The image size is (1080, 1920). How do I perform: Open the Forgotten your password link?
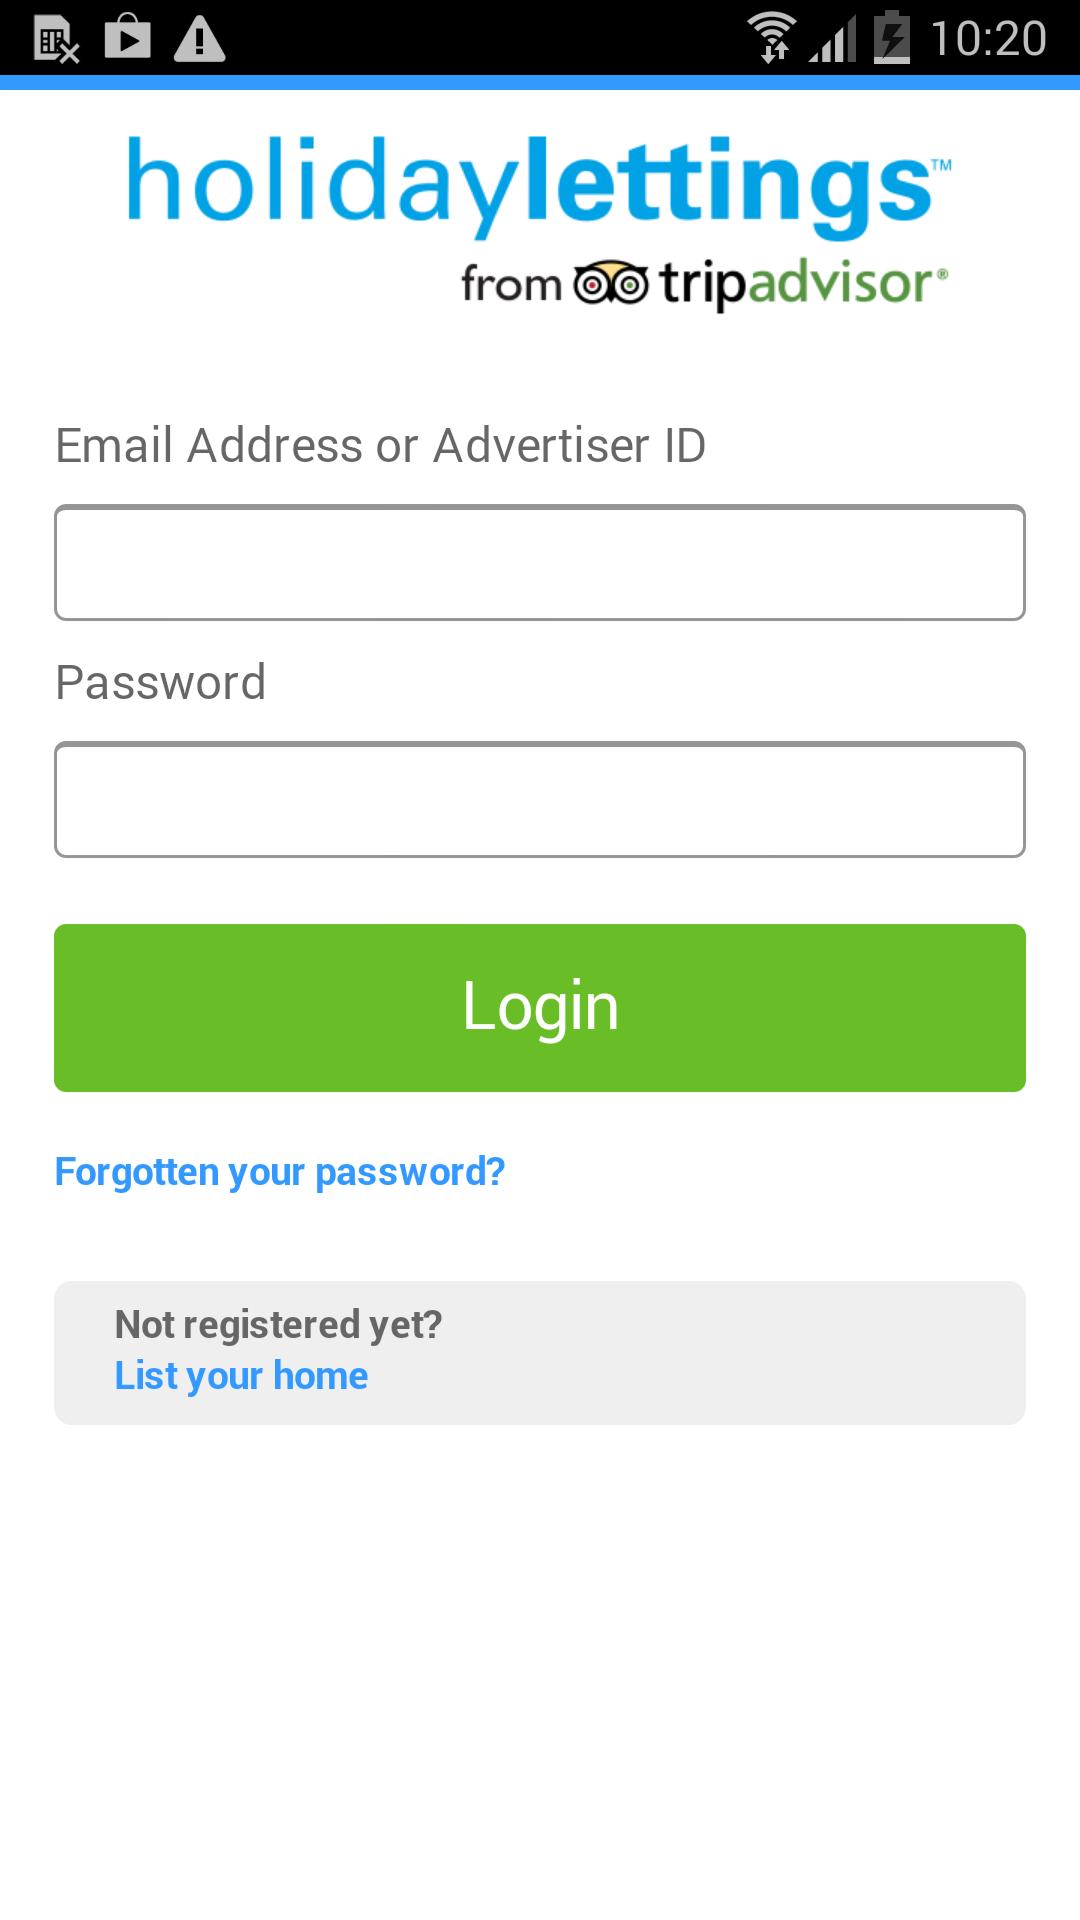280,1172
